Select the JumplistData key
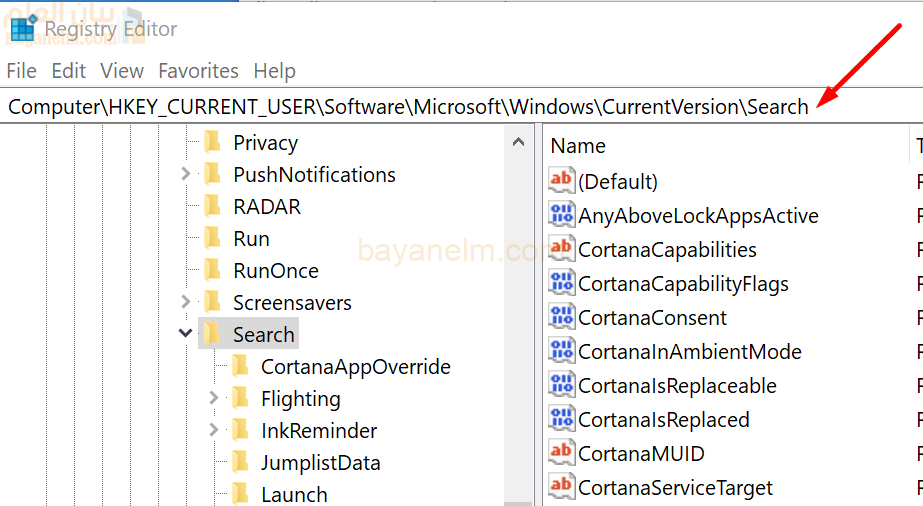This screenshot has height=506, width=923. coord(320,462)
